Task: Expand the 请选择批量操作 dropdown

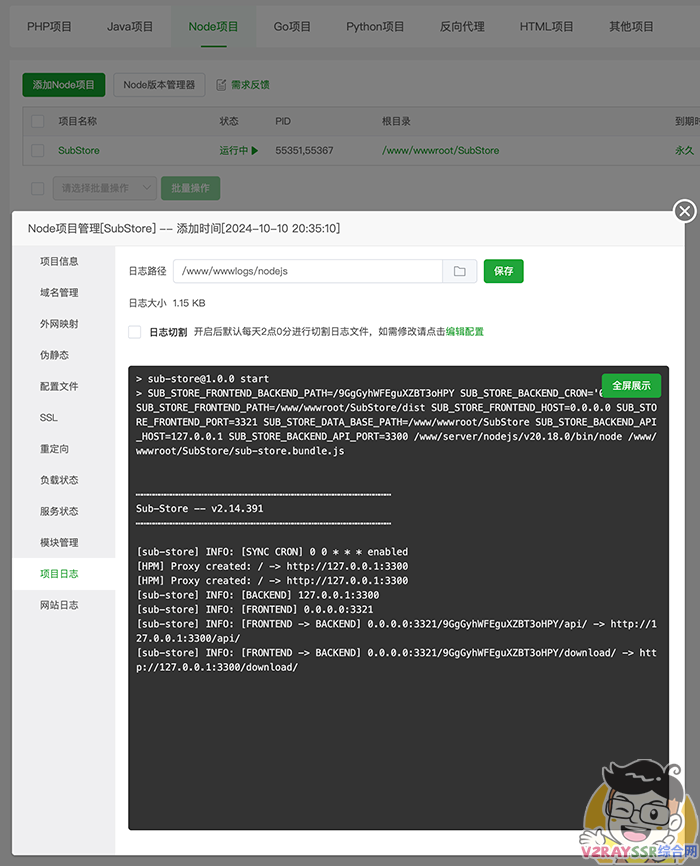Action: click(x=107, y=188)
